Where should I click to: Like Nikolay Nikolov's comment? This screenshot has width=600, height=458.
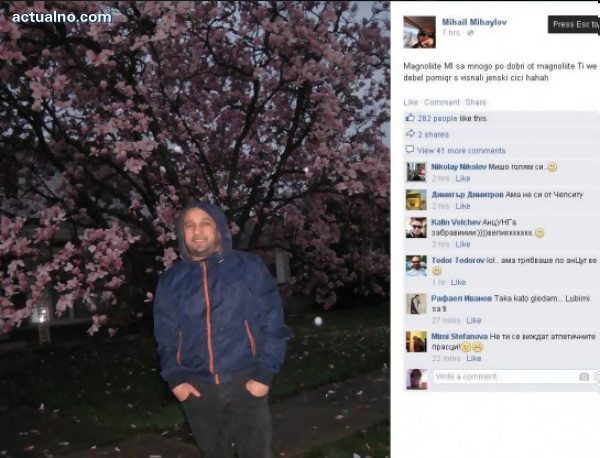pyautogui.click(x=463, y=178)
